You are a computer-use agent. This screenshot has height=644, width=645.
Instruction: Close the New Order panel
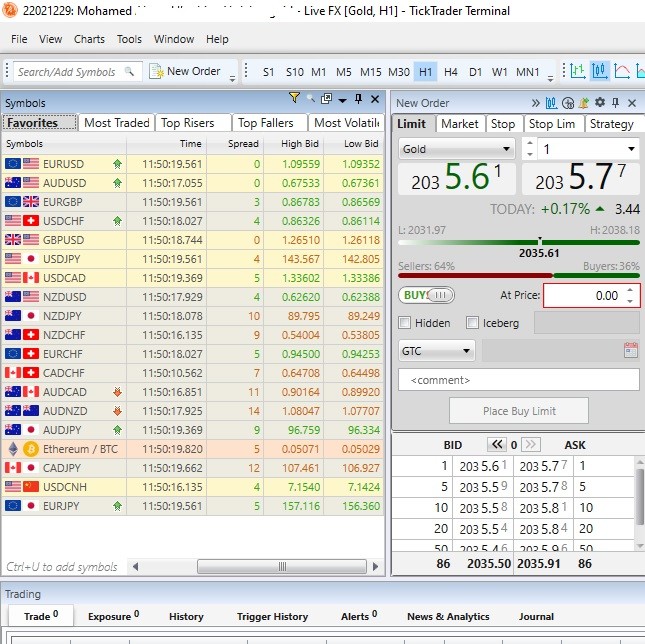tap(632, 103)
